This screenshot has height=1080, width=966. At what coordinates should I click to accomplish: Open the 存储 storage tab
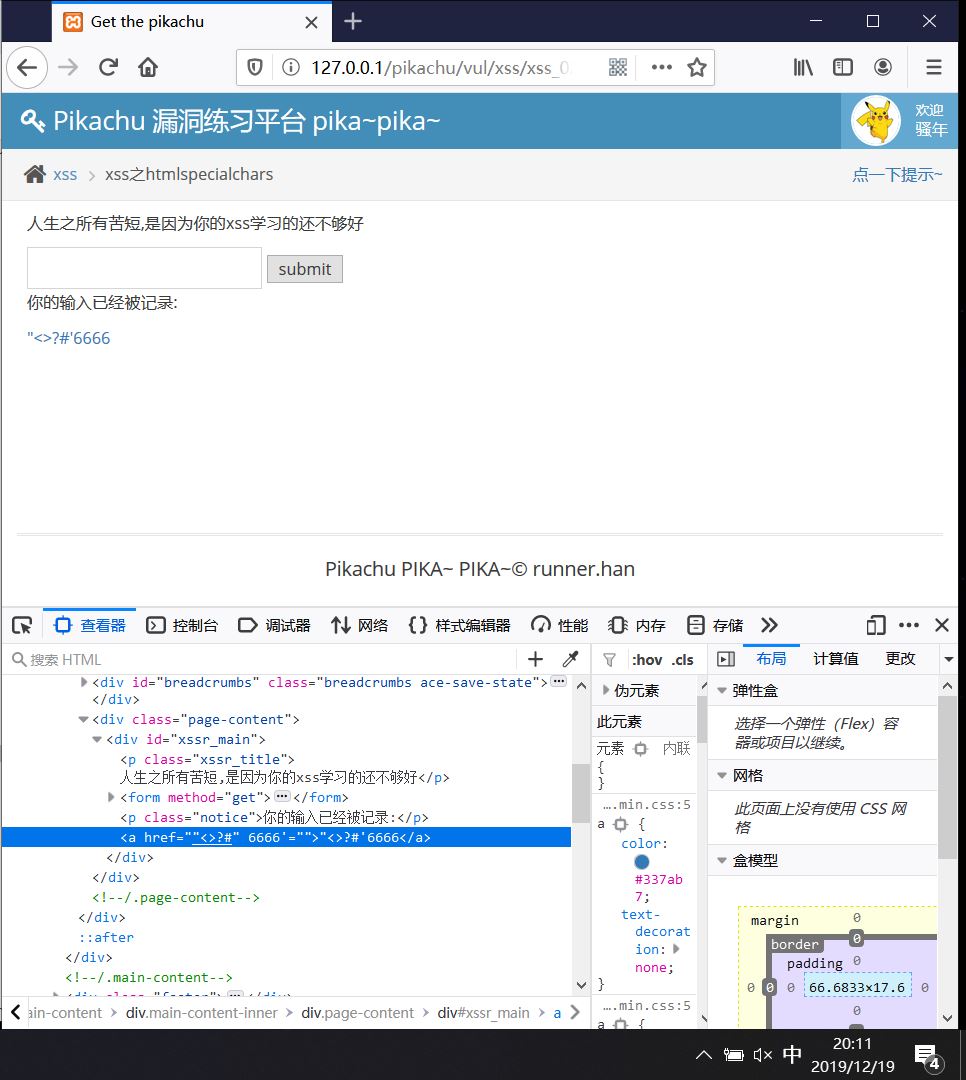click(715, 625)
